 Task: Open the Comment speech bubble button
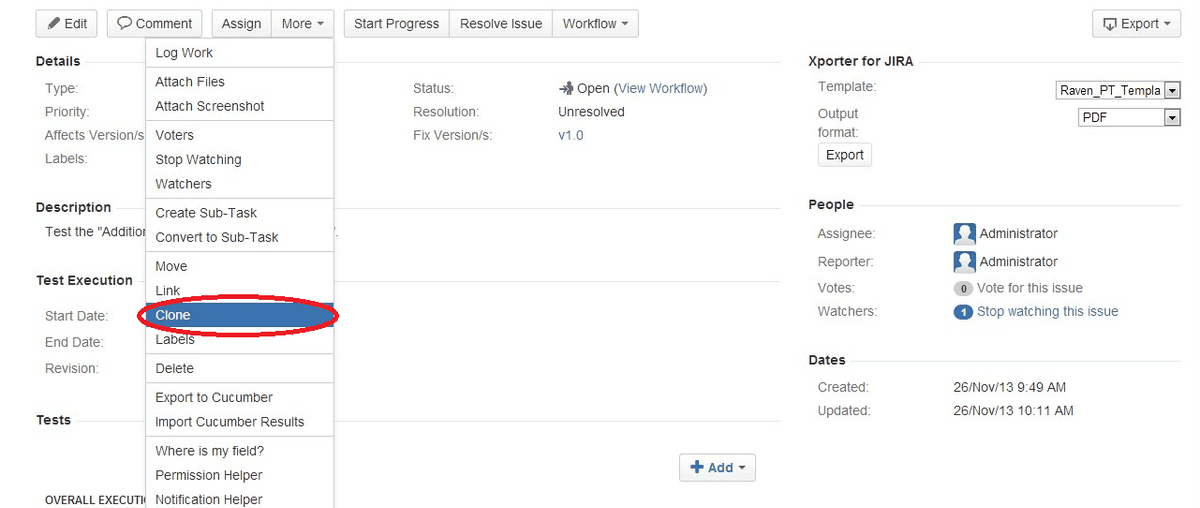coord(155,24)
